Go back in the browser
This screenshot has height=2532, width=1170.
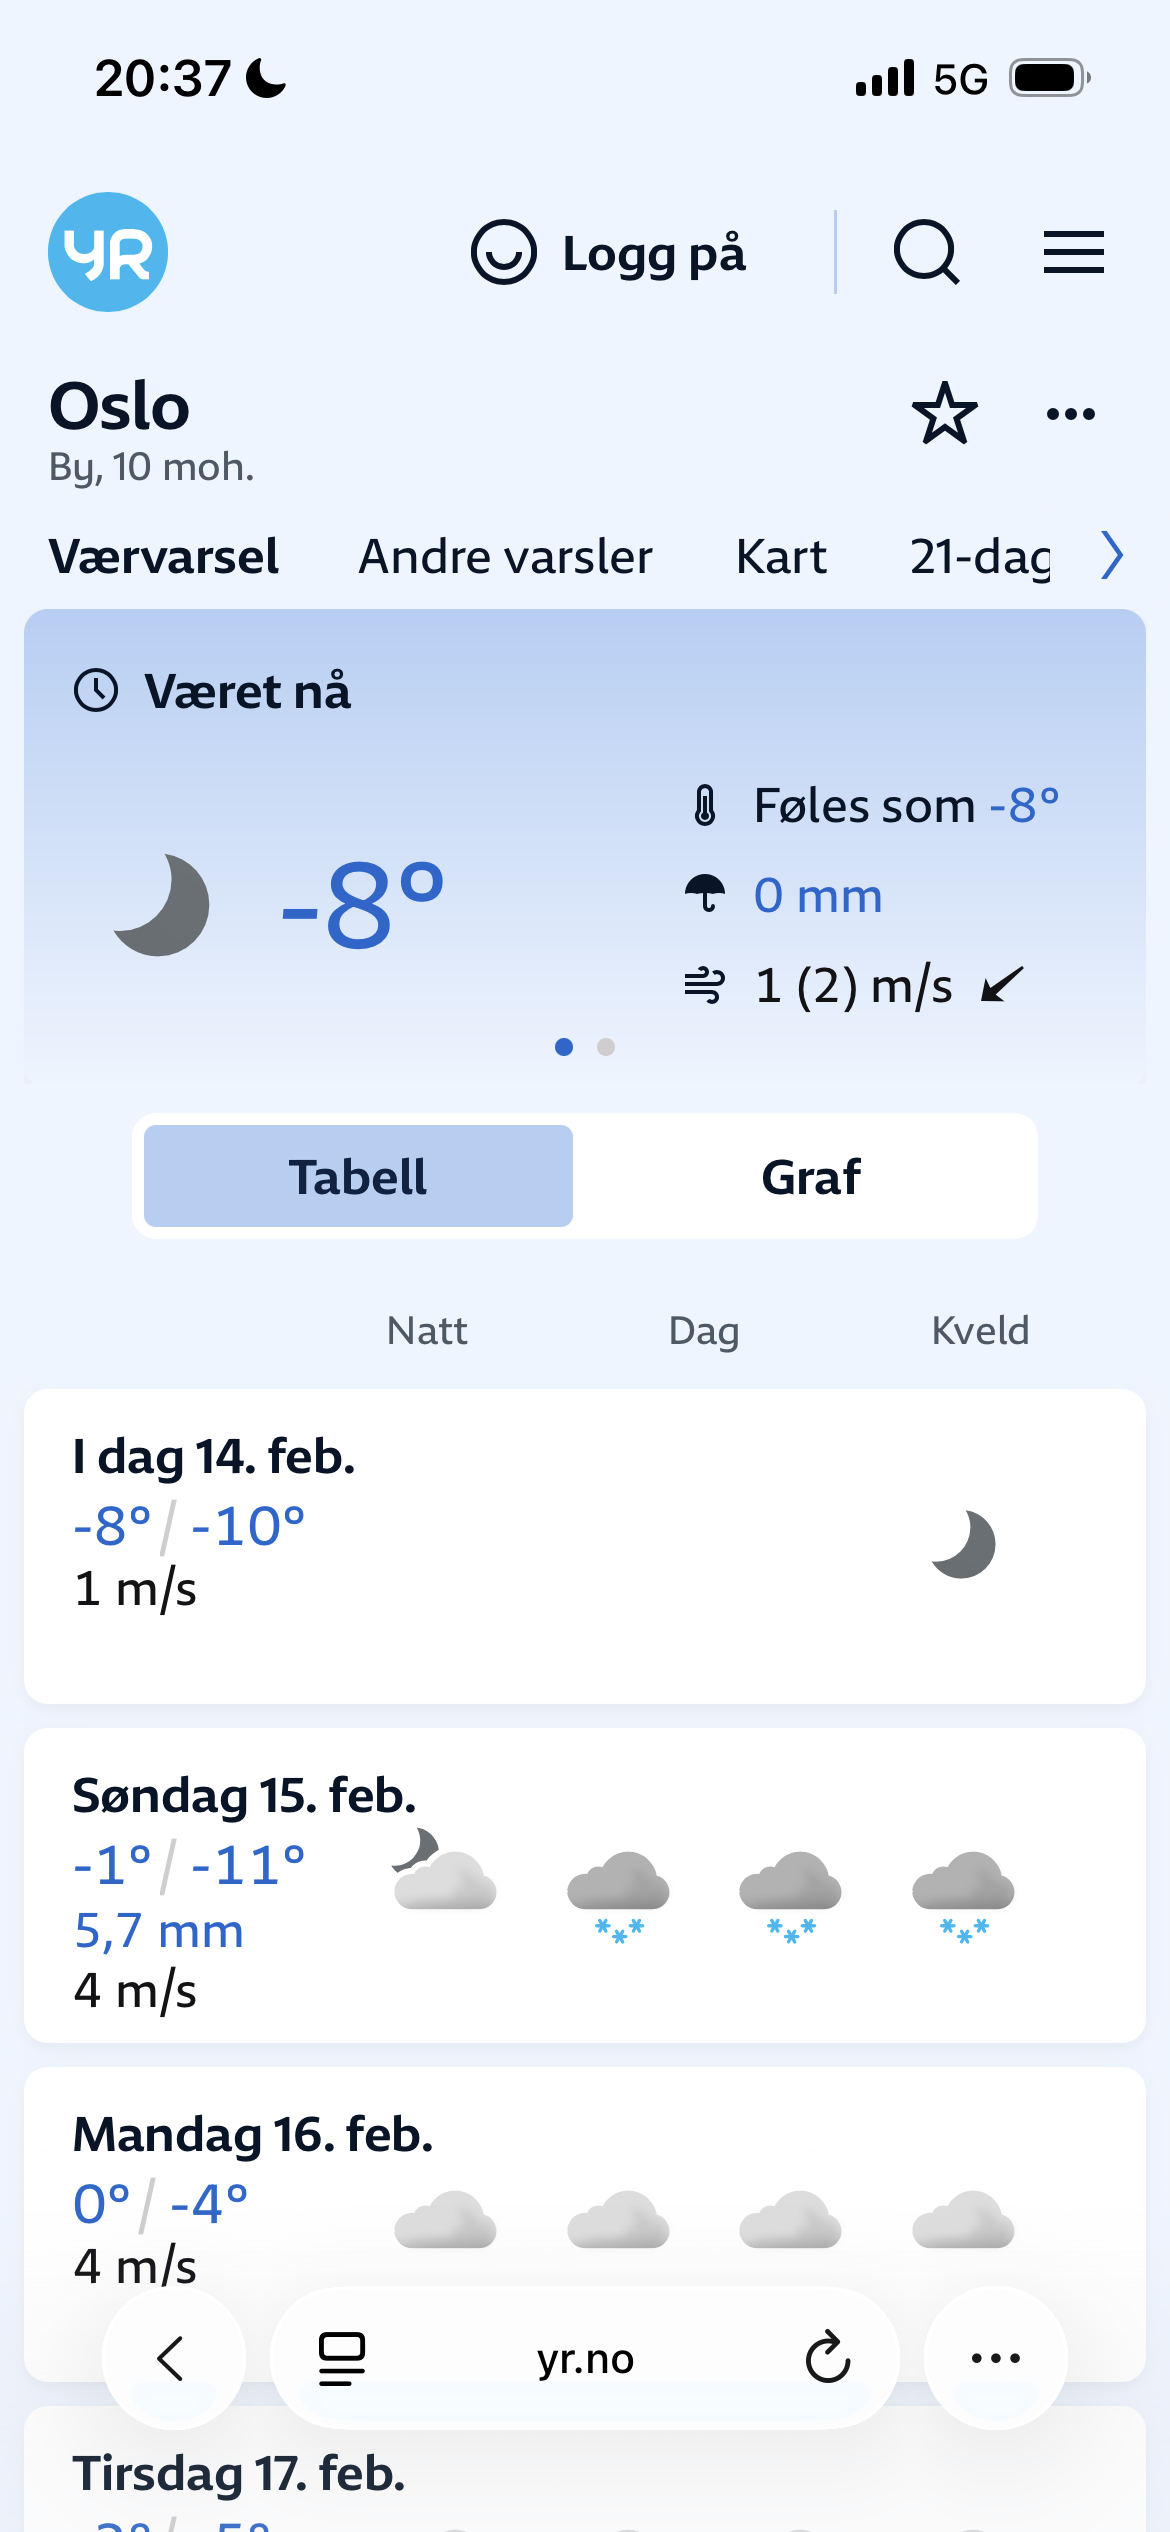173,2357
